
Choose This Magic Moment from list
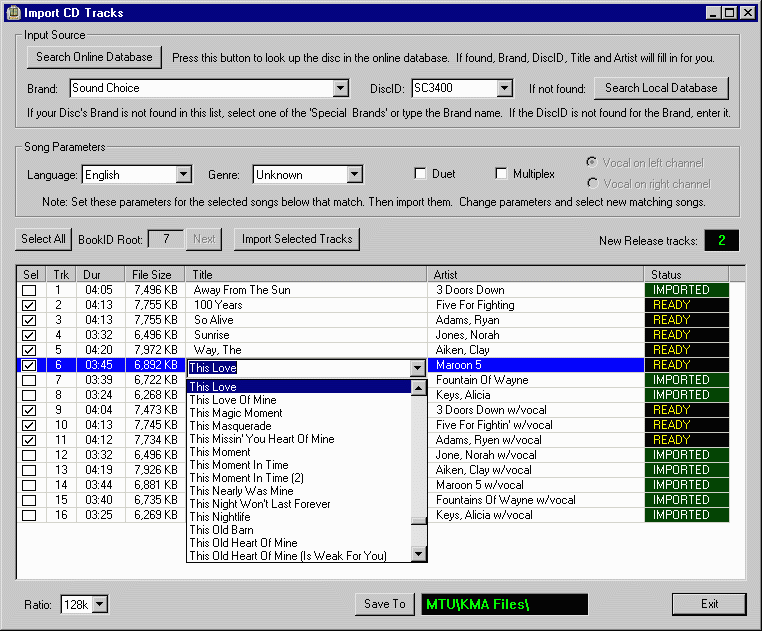pyautogui.click(x=299, y=413)
